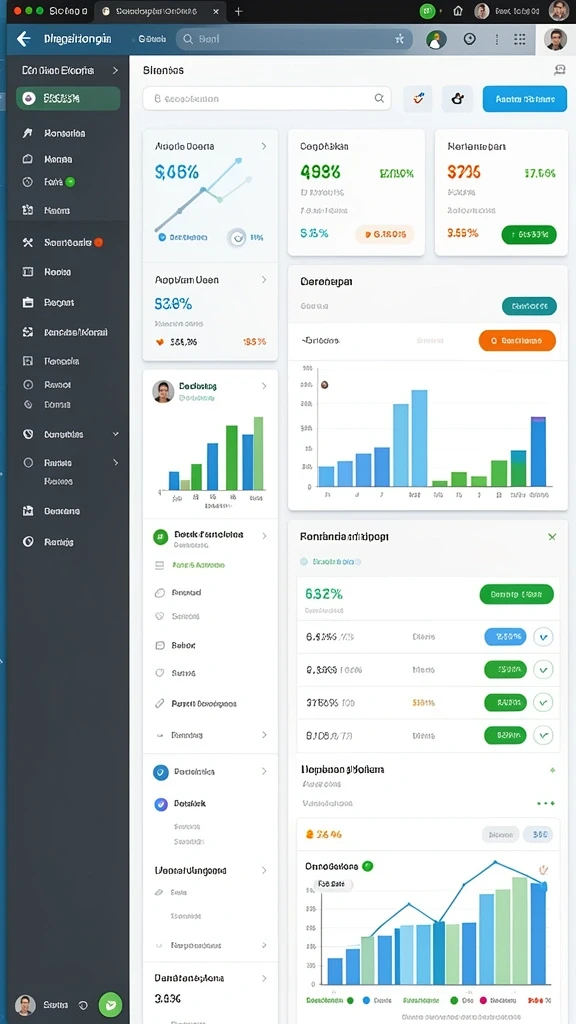Open a new browser tab with the plus
Screen dimensions: 576x1024
[238, 11]
